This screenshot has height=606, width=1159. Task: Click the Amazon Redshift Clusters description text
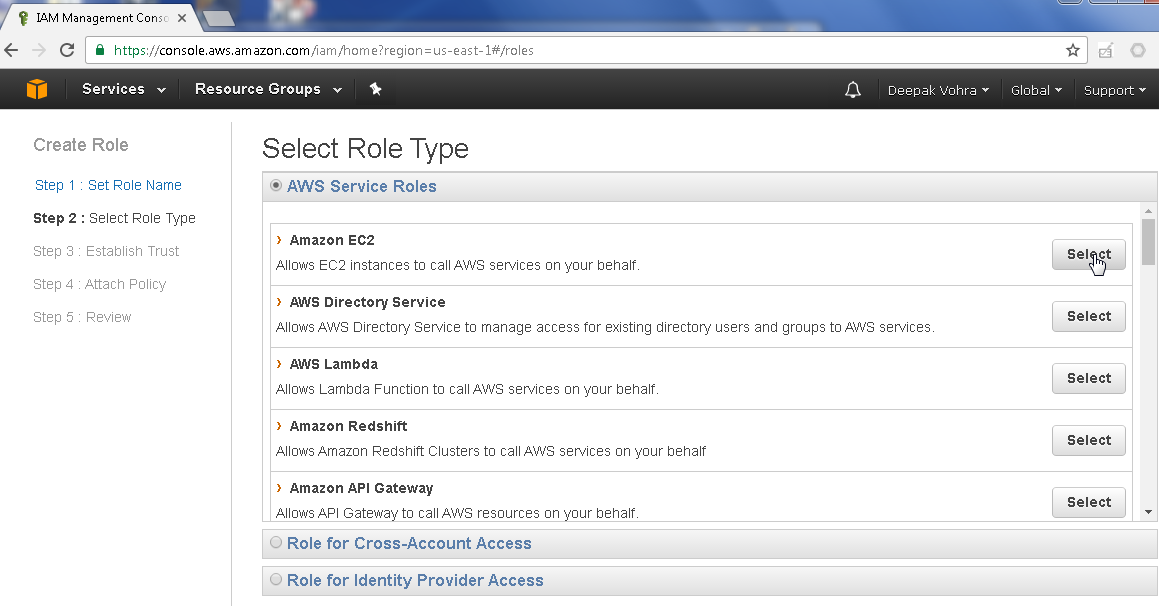click(x=491, y=452)
